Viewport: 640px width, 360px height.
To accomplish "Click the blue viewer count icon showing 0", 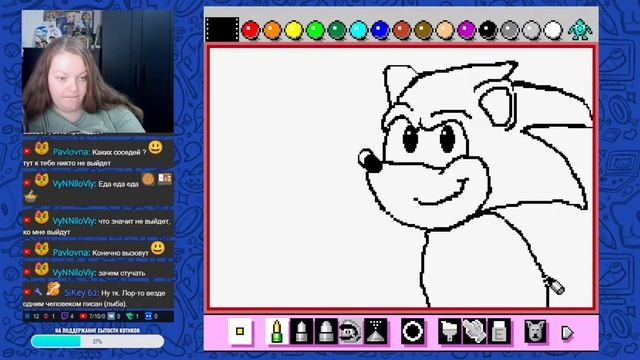I will (149, 316).
